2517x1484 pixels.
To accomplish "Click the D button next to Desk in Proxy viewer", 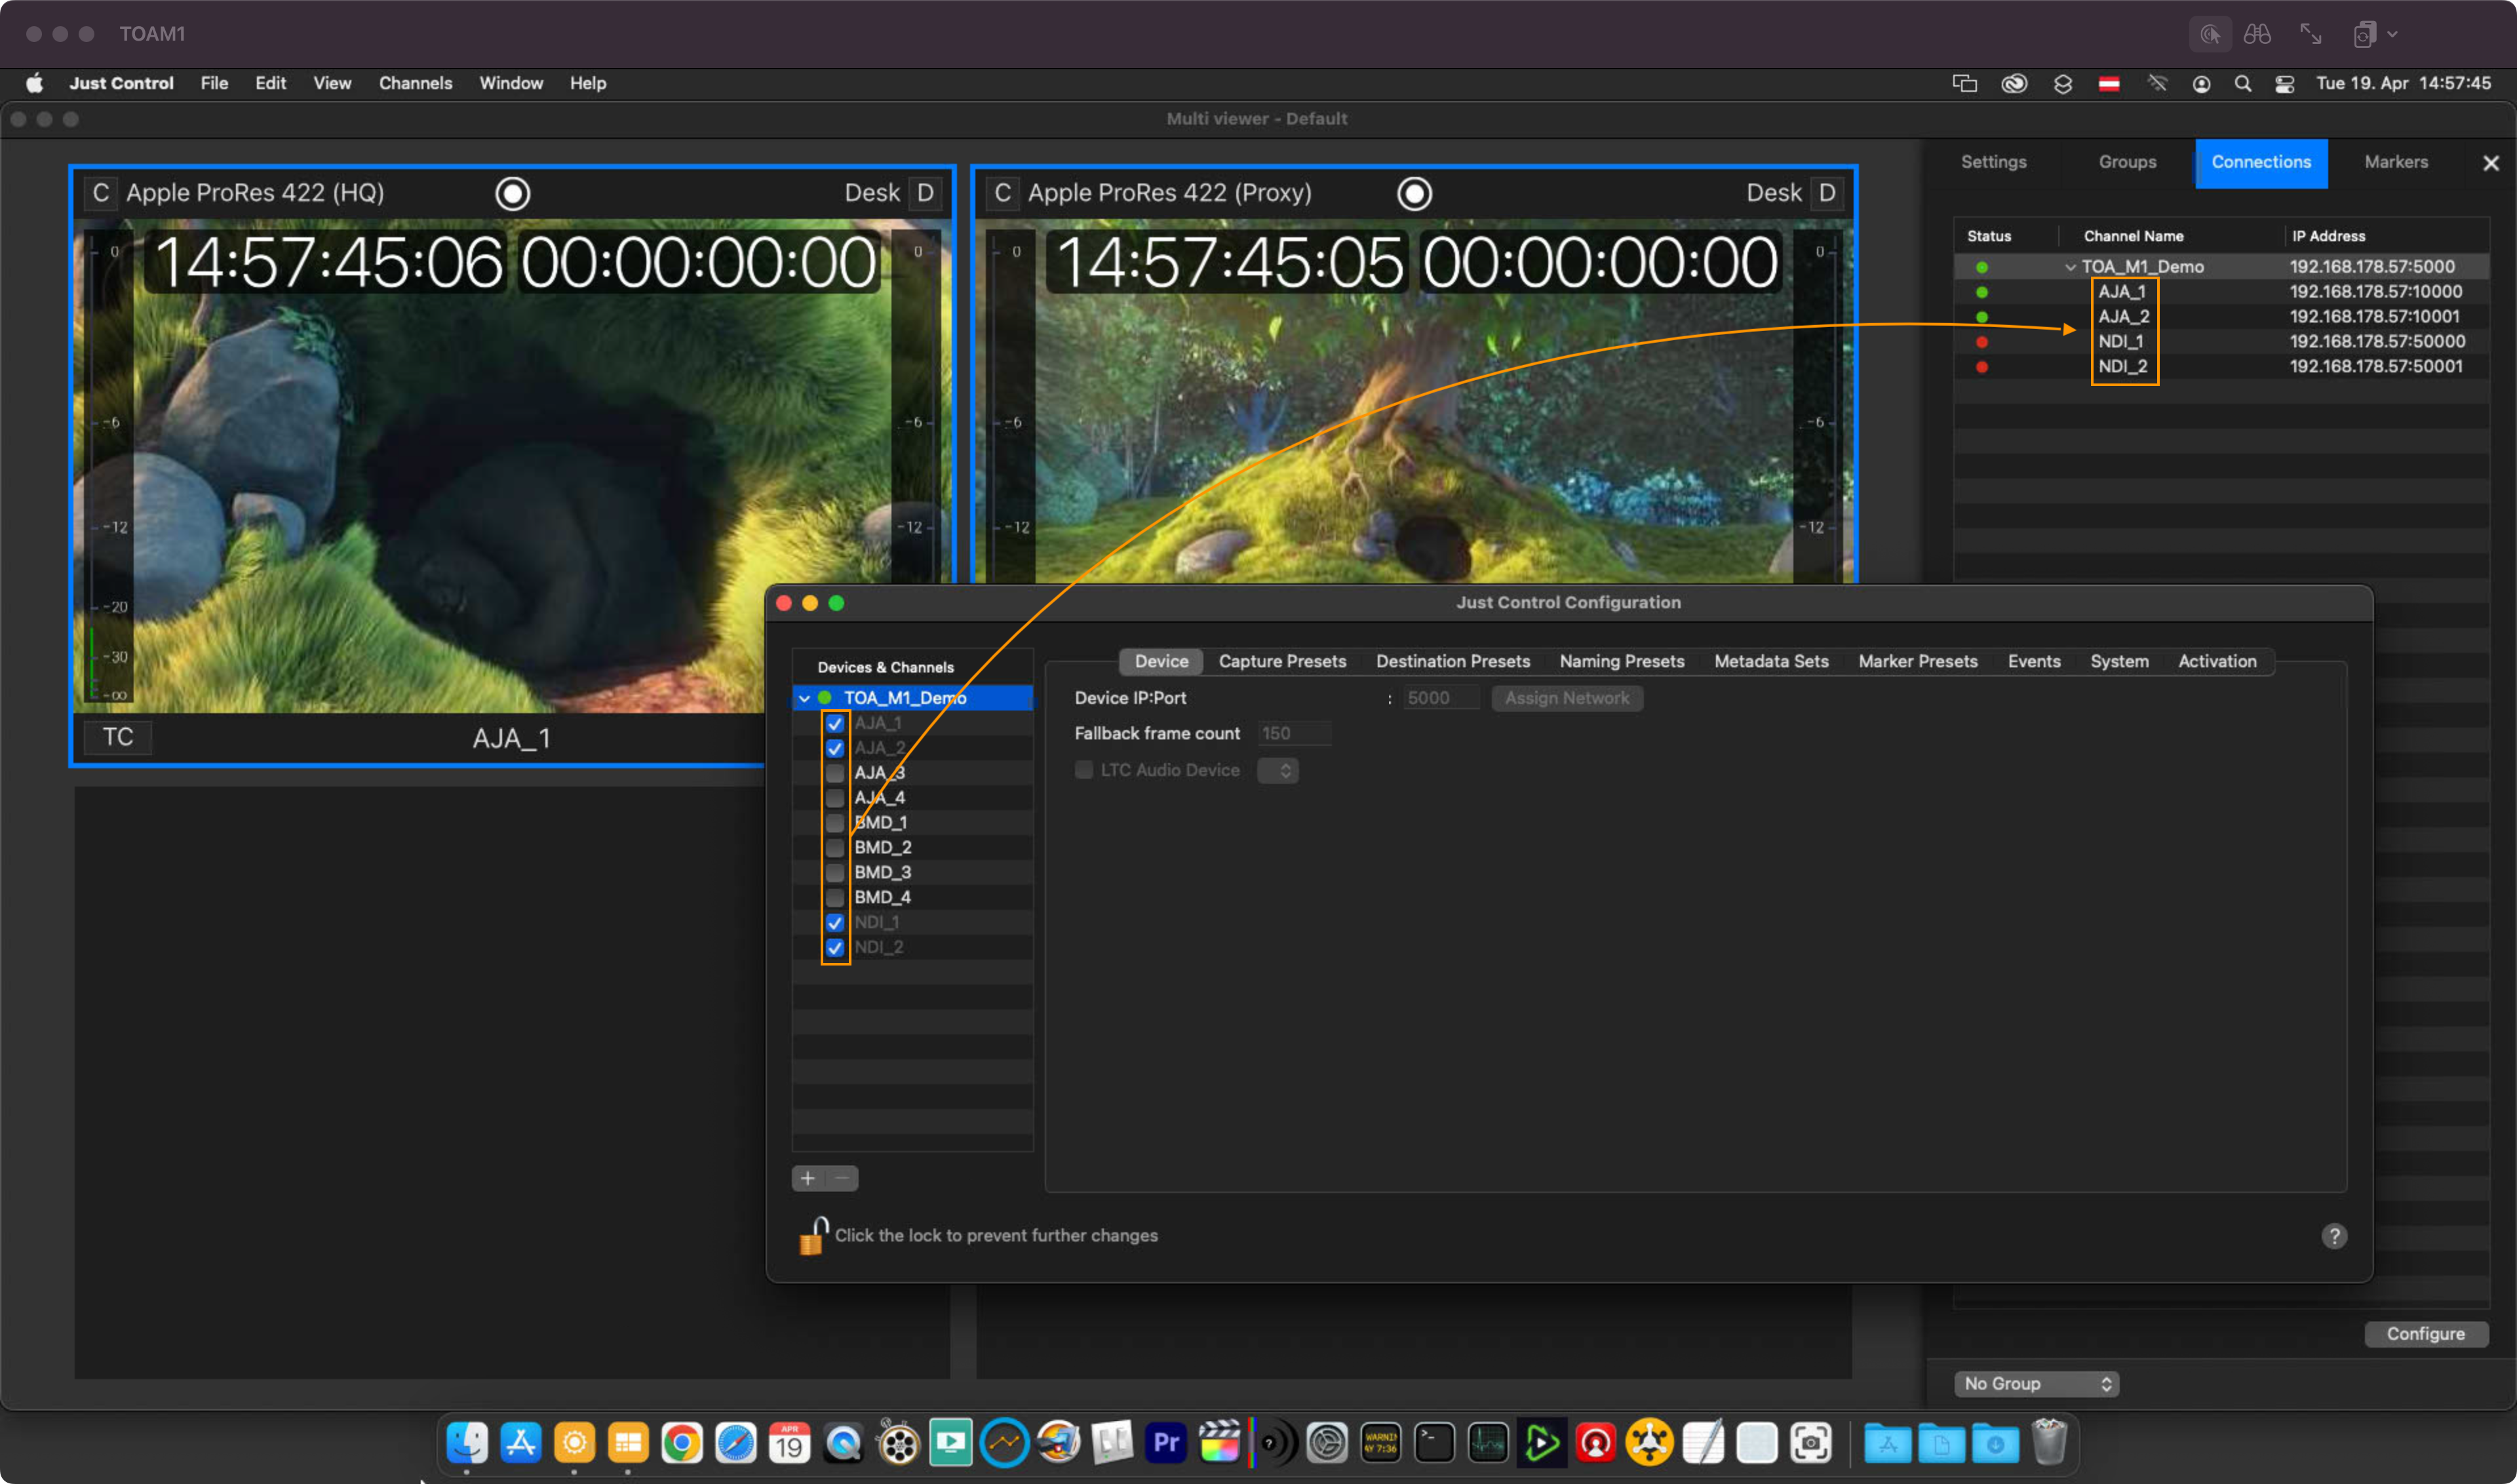I will coord(1827,193).
